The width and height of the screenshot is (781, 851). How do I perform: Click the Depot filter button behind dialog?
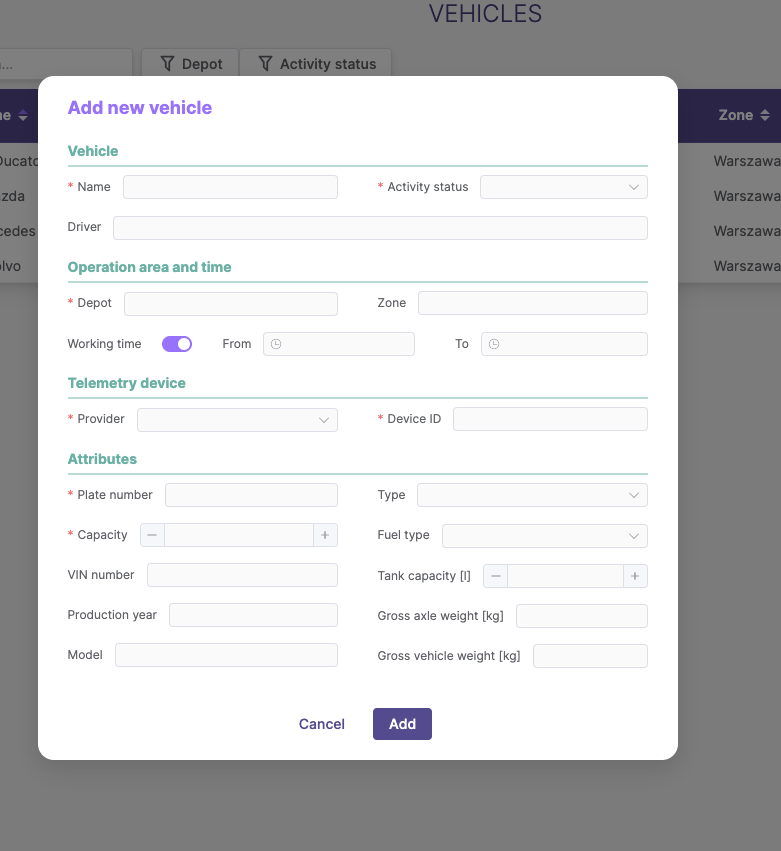[x=190, y=63]
